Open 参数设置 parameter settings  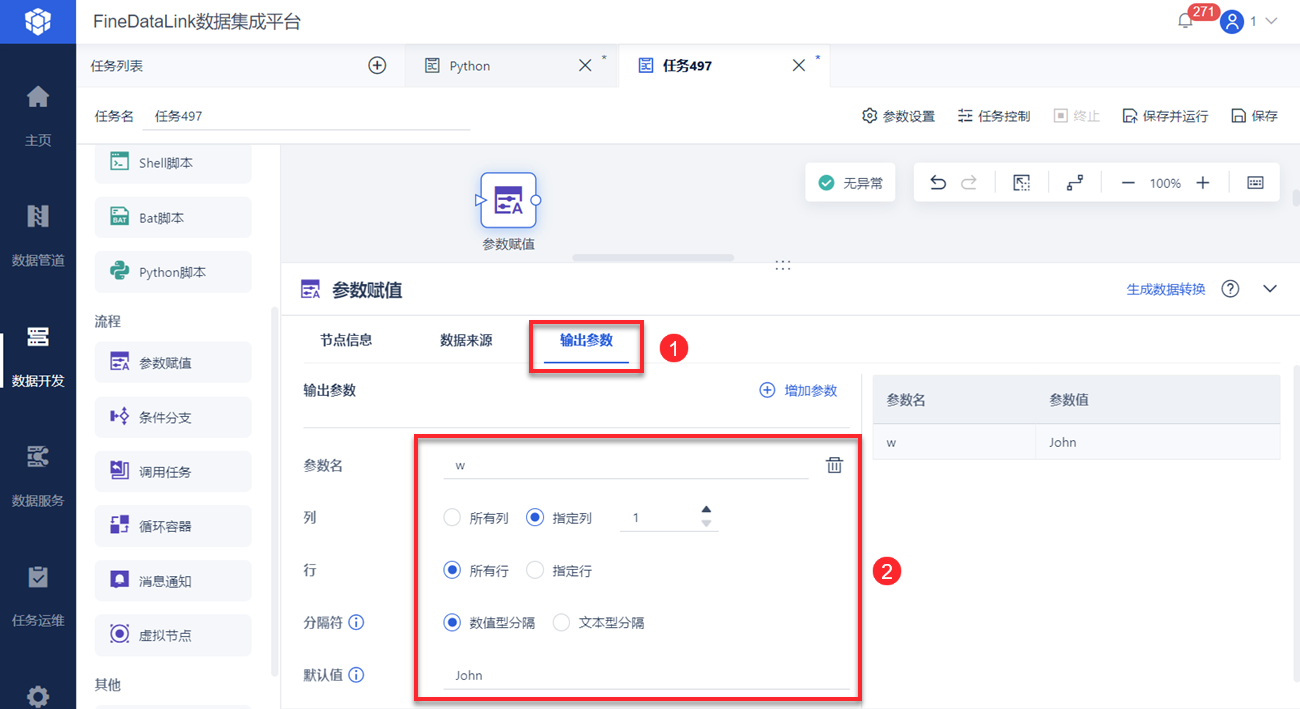pyautogui.click(x=898, y=116)
